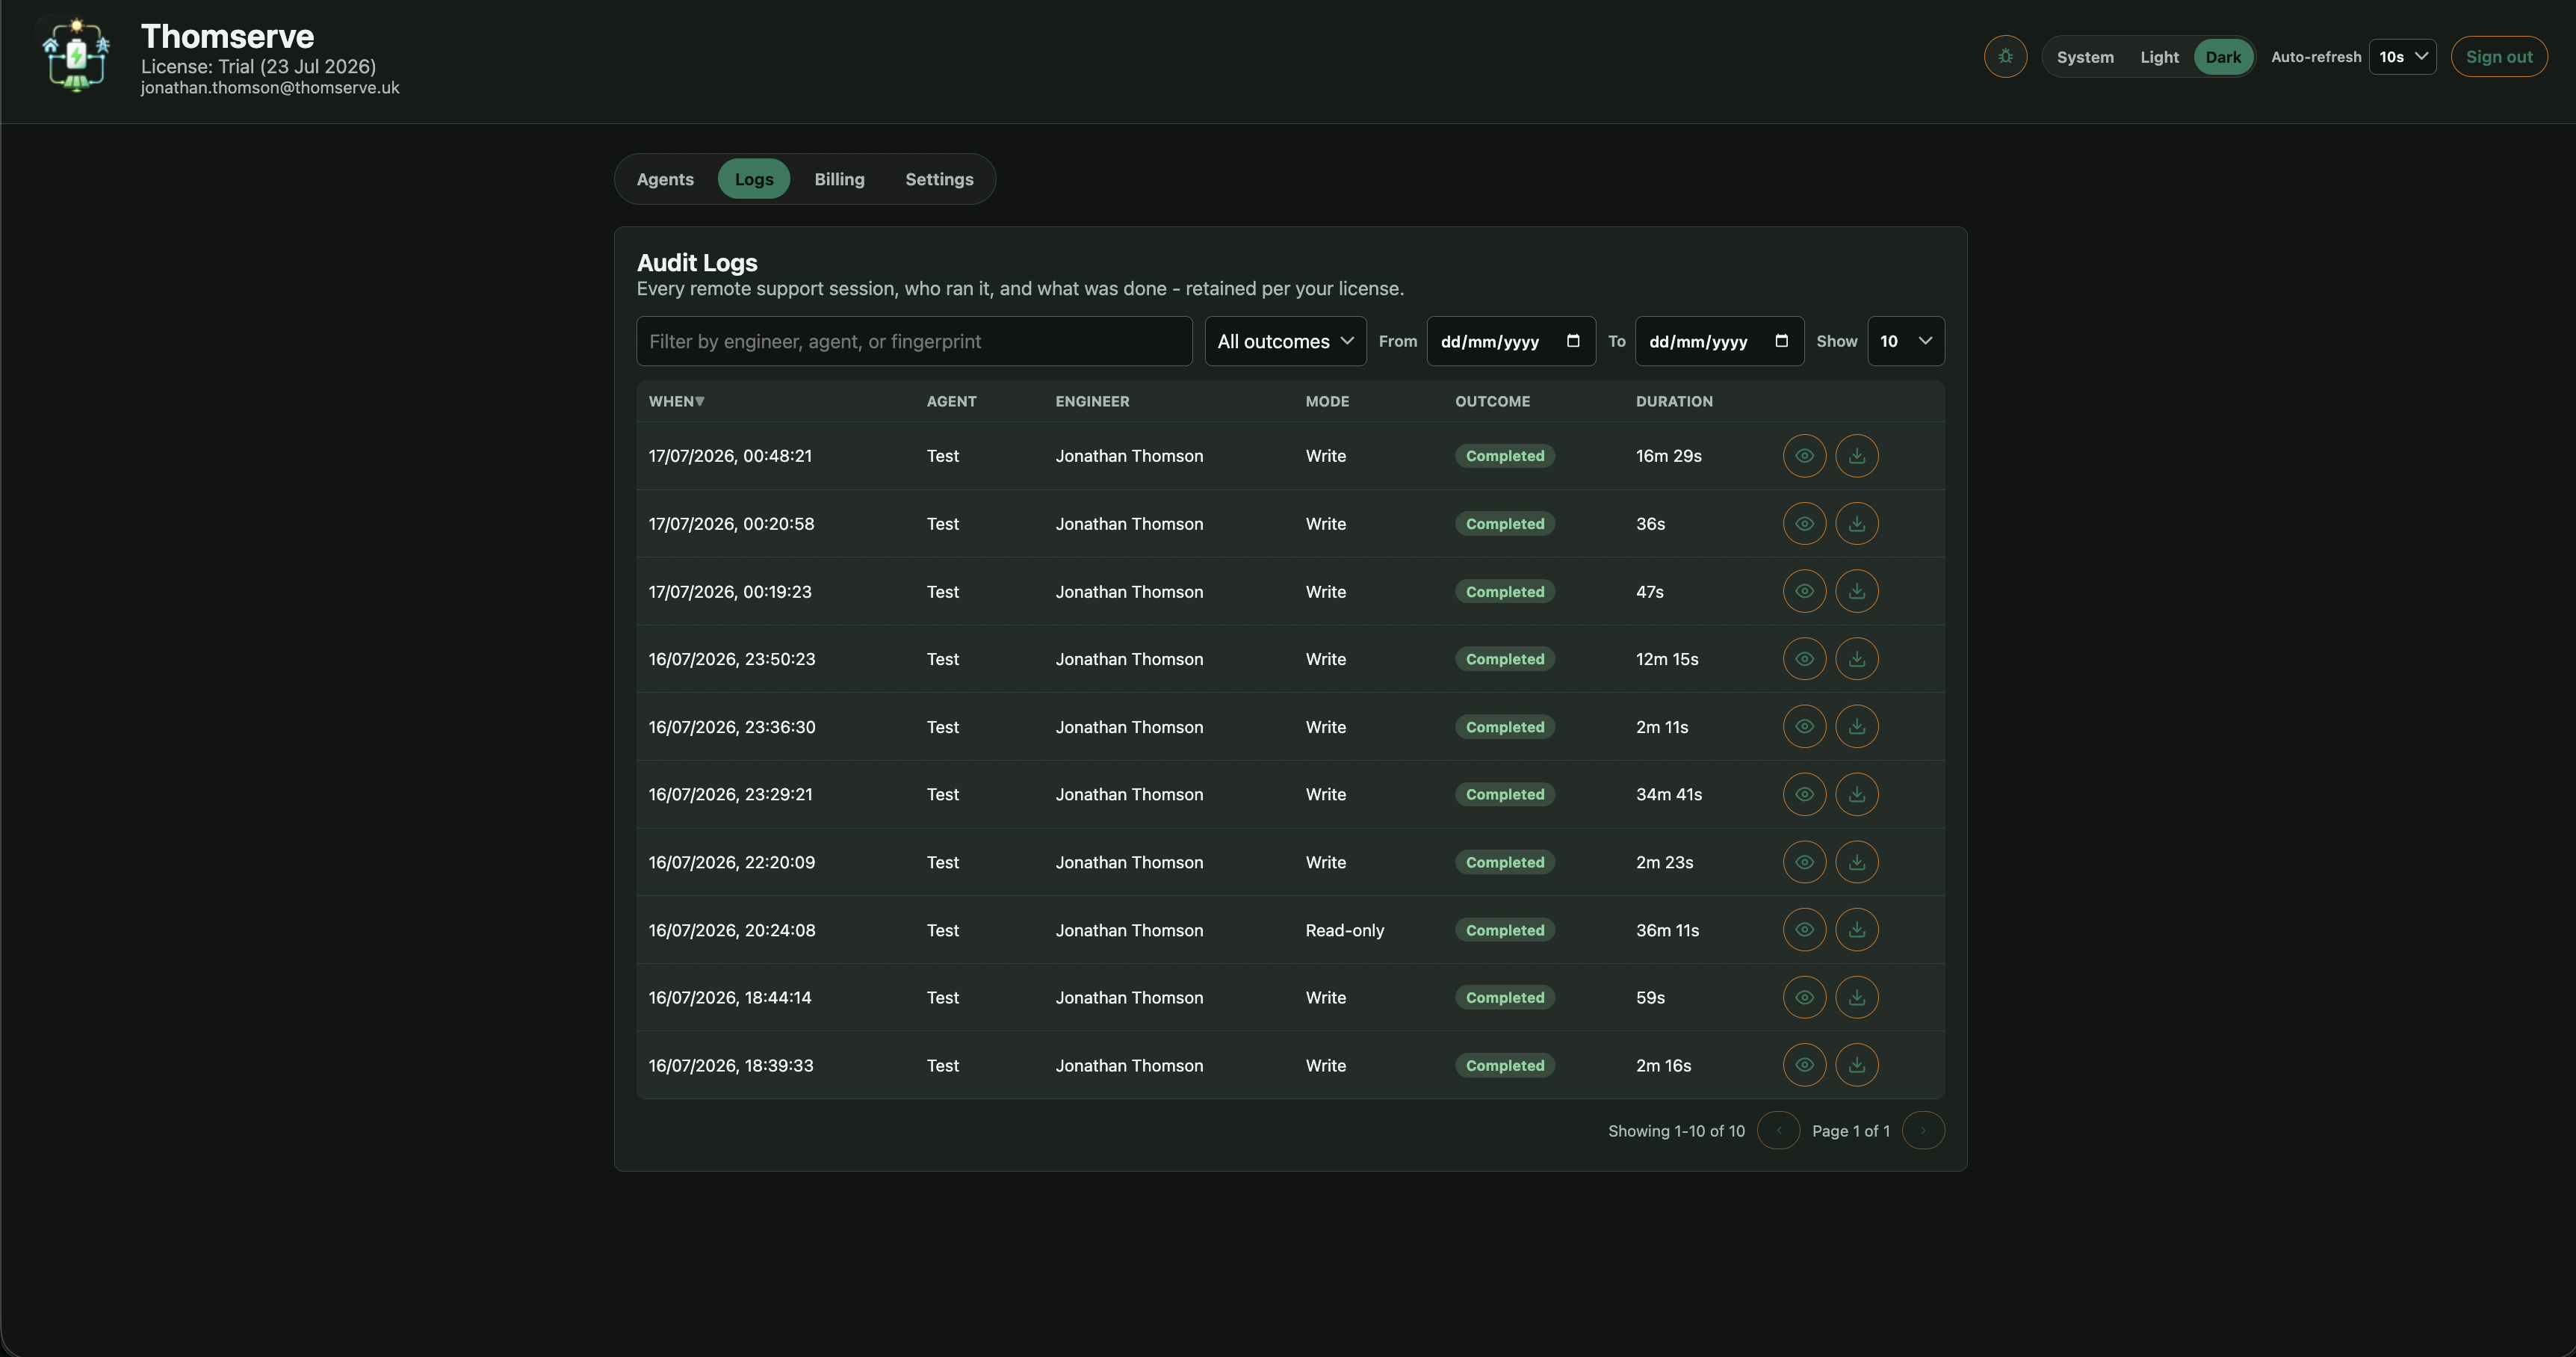2576x1357 pixels.
Task: Click the bug report icon in header
Action: click(2005, 57)
